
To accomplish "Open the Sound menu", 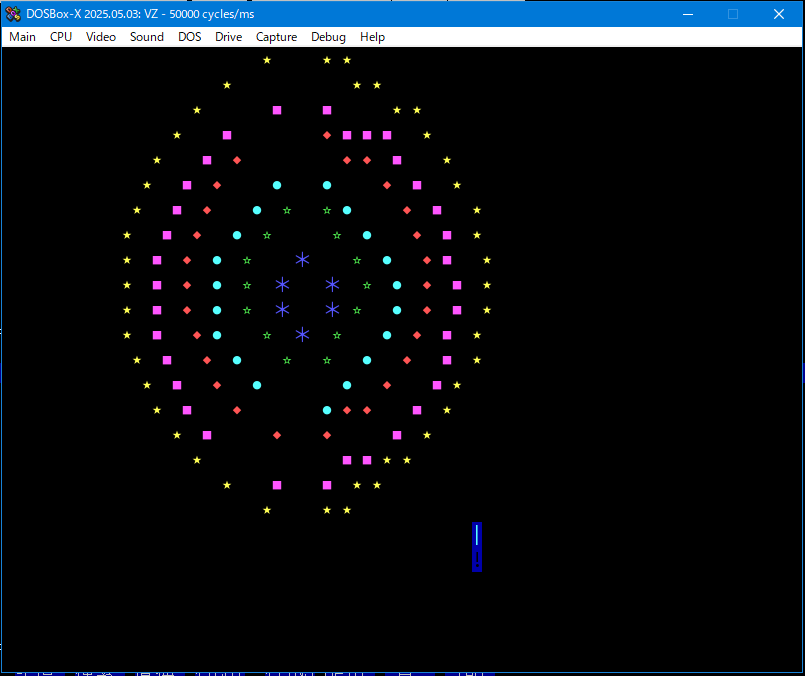I will 146,37.
